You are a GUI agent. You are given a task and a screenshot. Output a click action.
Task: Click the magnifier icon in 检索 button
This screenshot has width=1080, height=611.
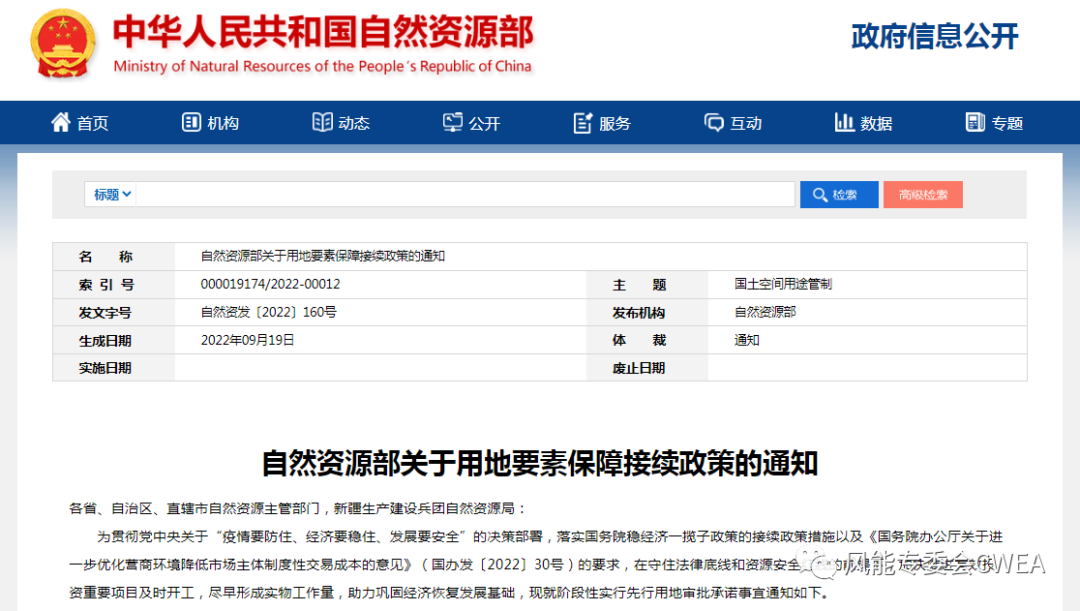(820, 195)
